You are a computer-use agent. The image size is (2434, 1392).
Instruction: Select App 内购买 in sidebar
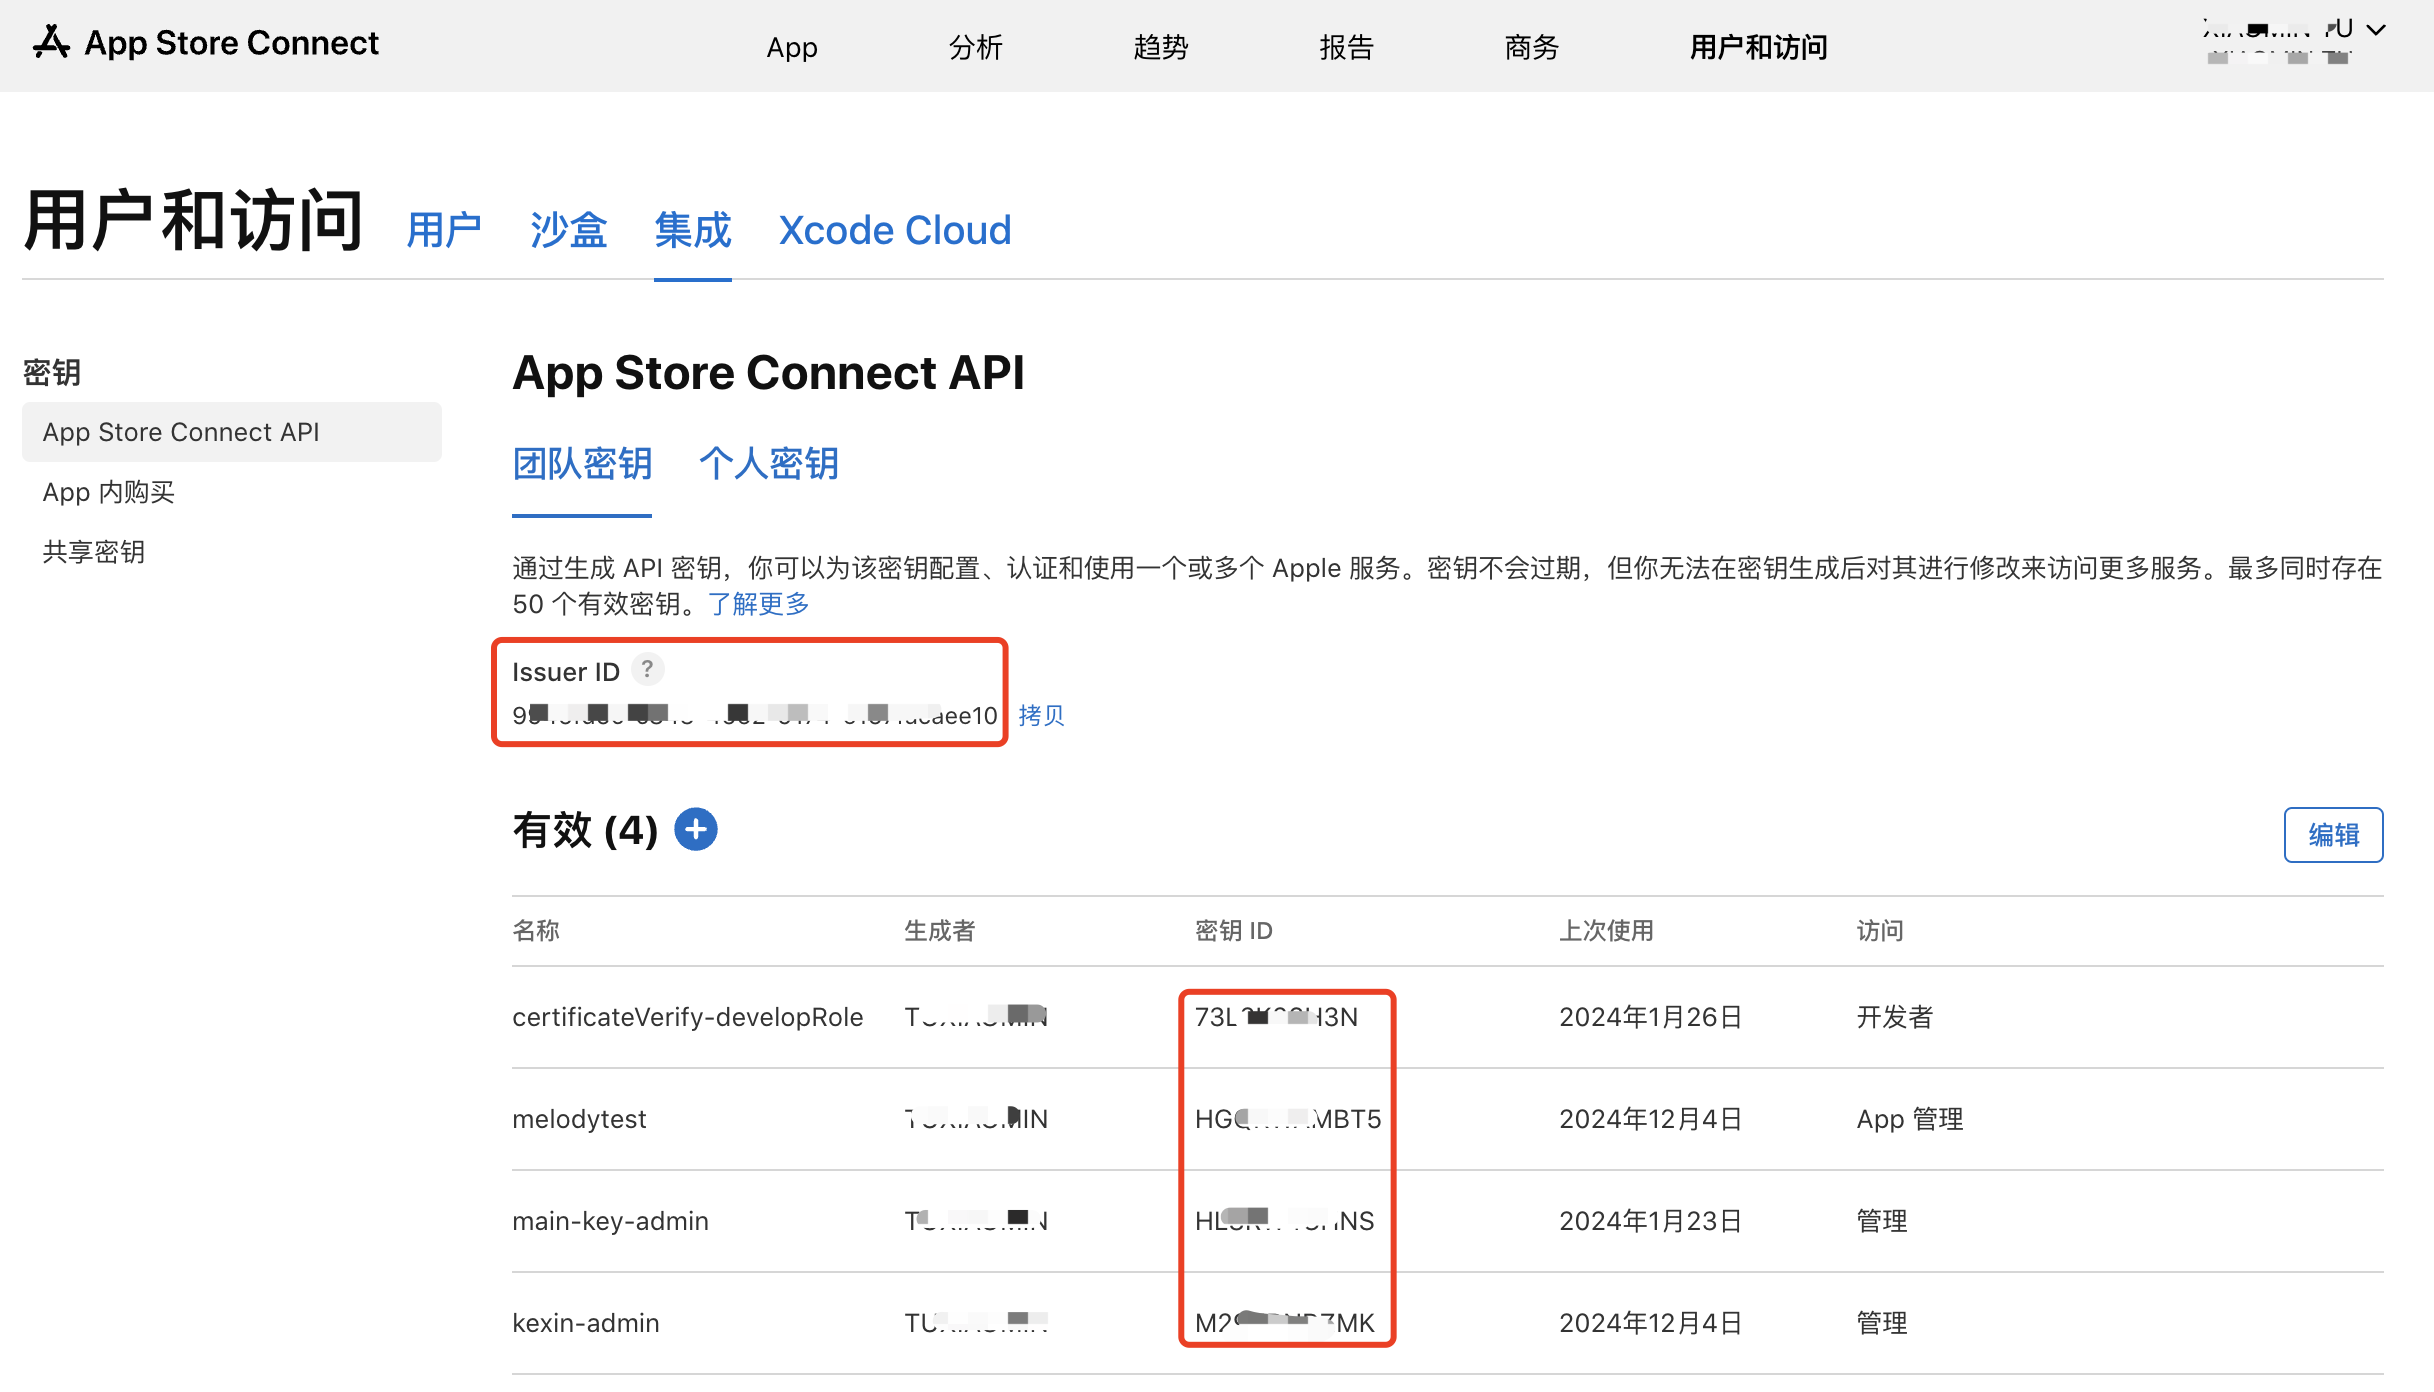pyautogui.click(x=108, y=492)
